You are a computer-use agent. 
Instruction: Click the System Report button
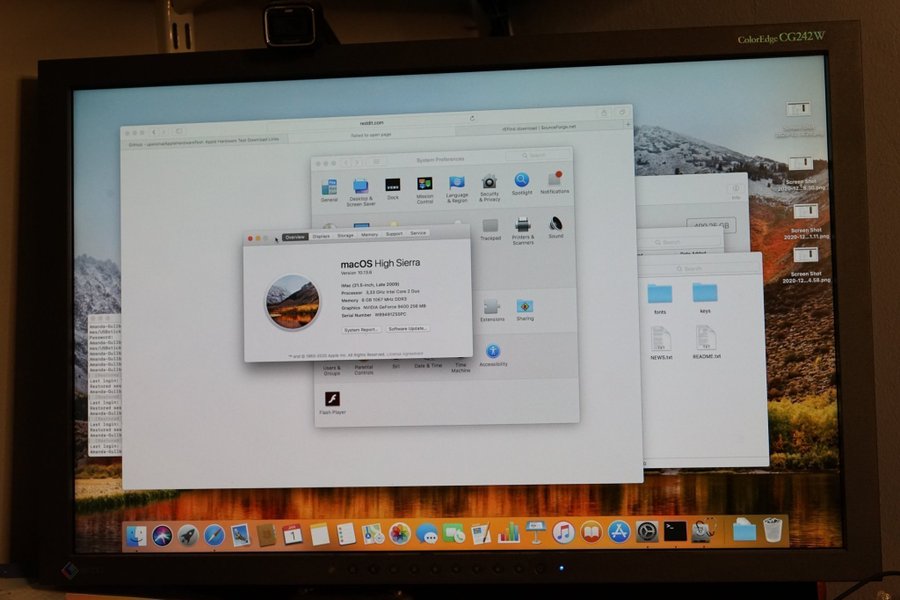point(361,330)
